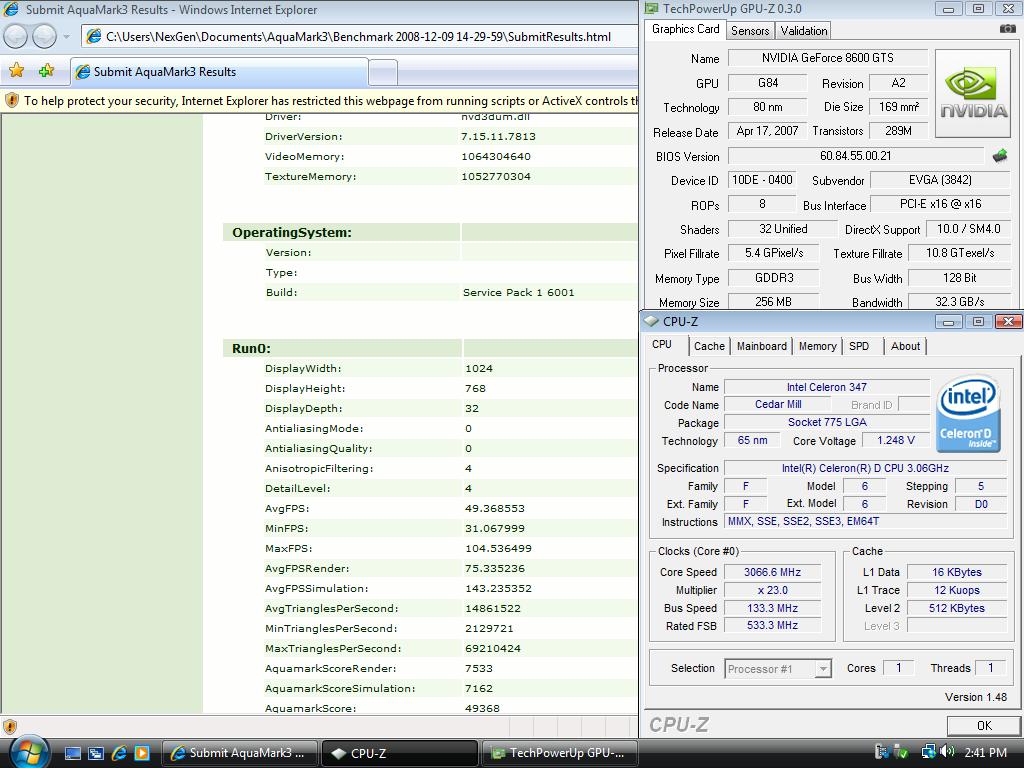
Task: Open the CPU-Z Cache tab
Action: click(709, 346)
